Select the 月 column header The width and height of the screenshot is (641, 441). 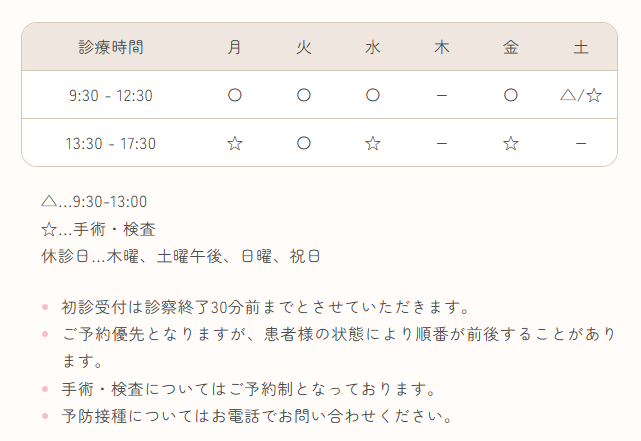click(x=235, y=47)
